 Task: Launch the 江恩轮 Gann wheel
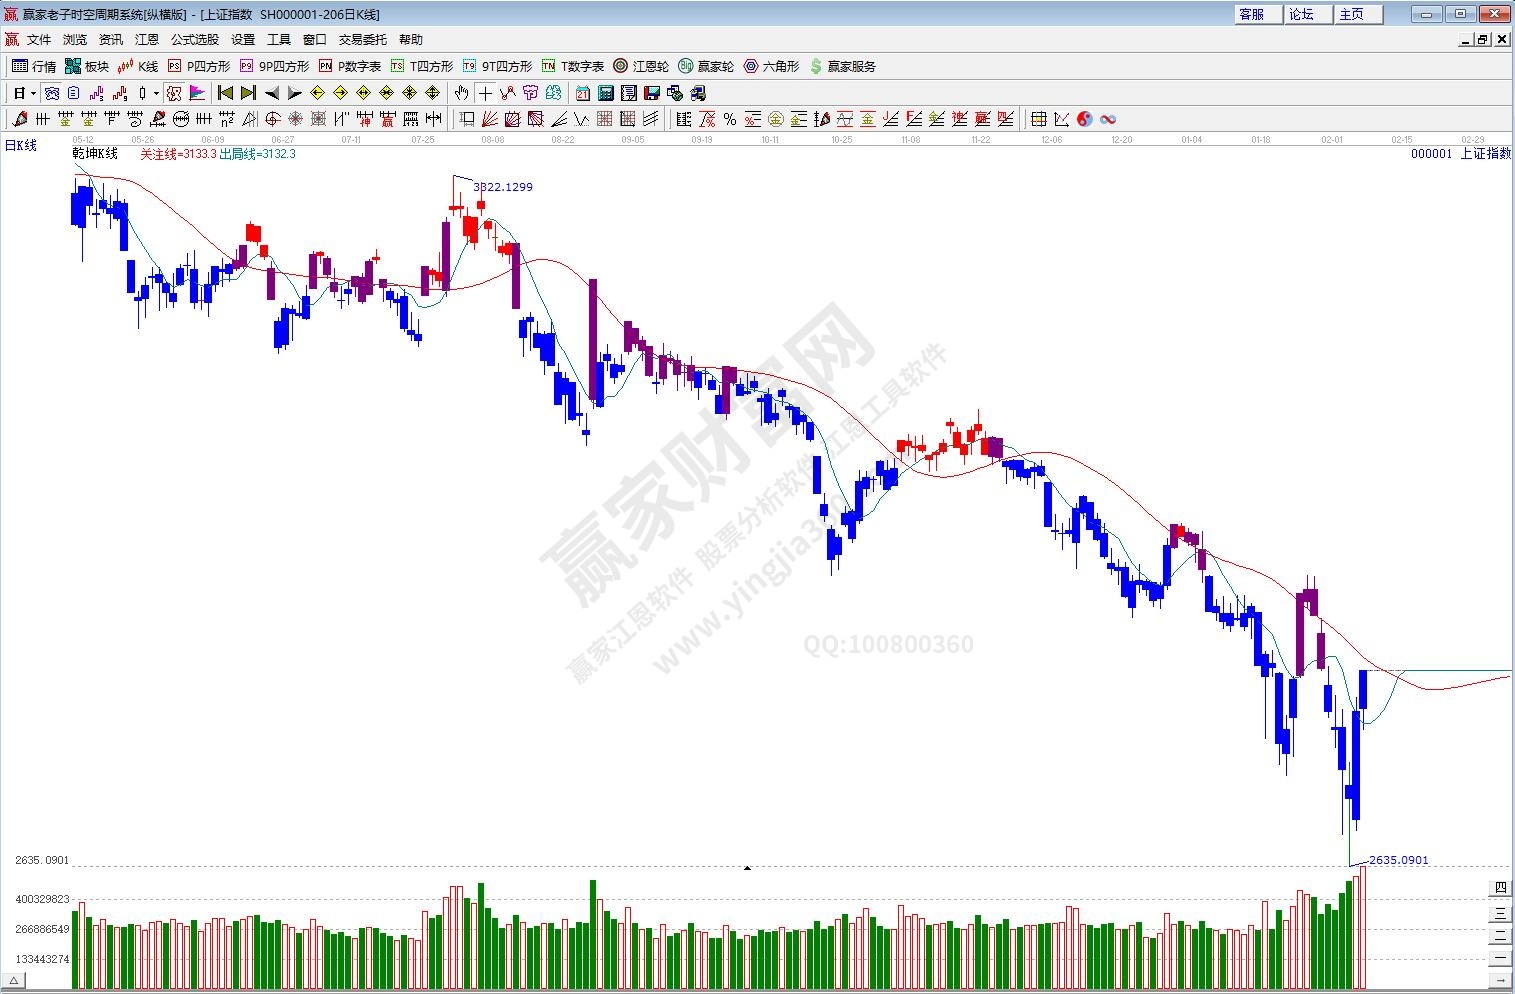click(641, 66)
